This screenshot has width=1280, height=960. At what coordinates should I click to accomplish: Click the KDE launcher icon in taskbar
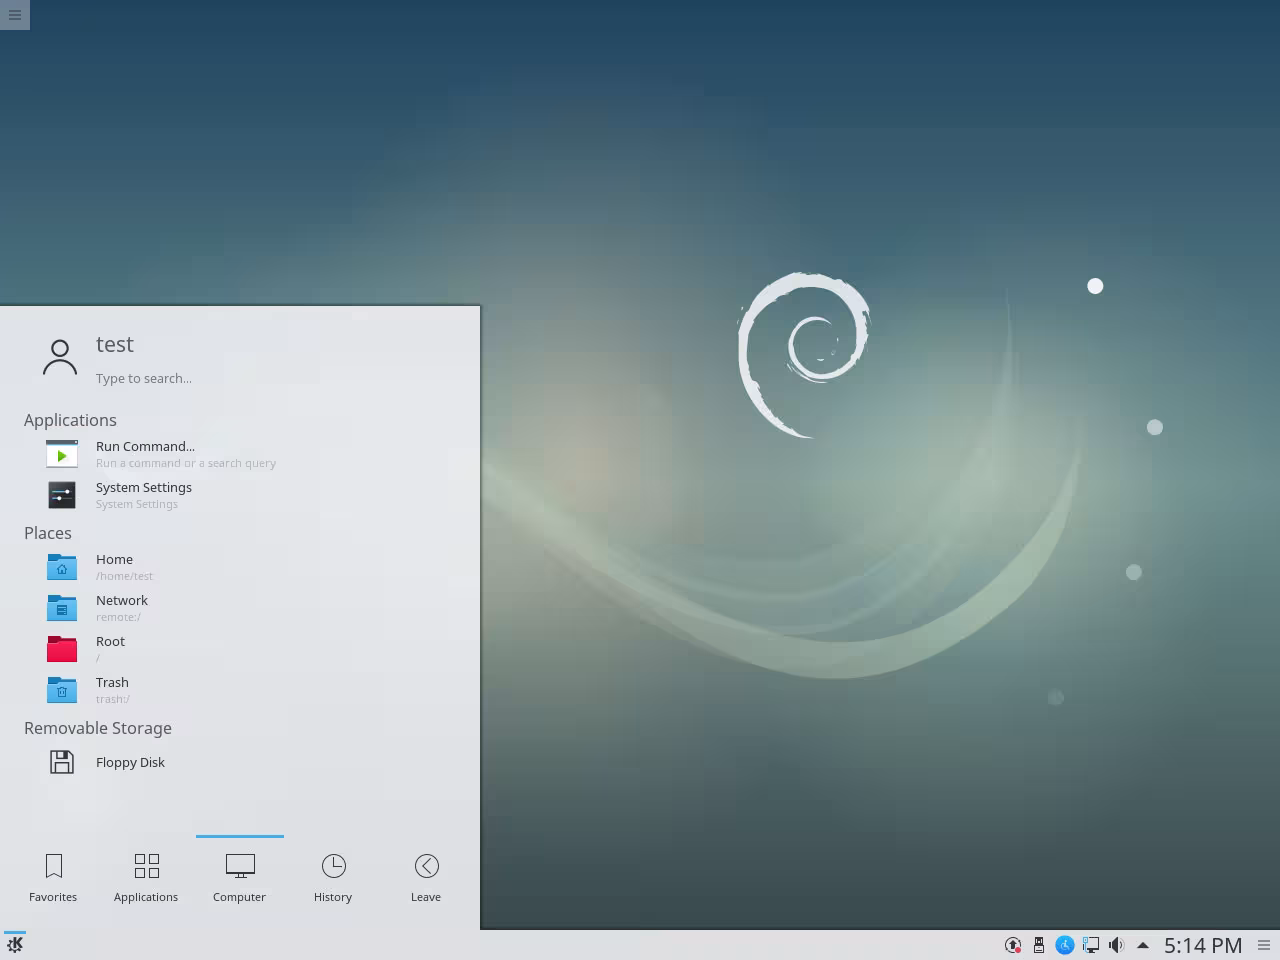coord(16,943)
